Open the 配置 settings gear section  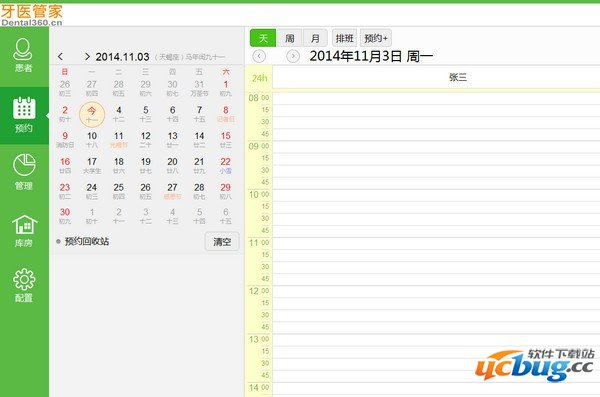[x=24, y=286]
